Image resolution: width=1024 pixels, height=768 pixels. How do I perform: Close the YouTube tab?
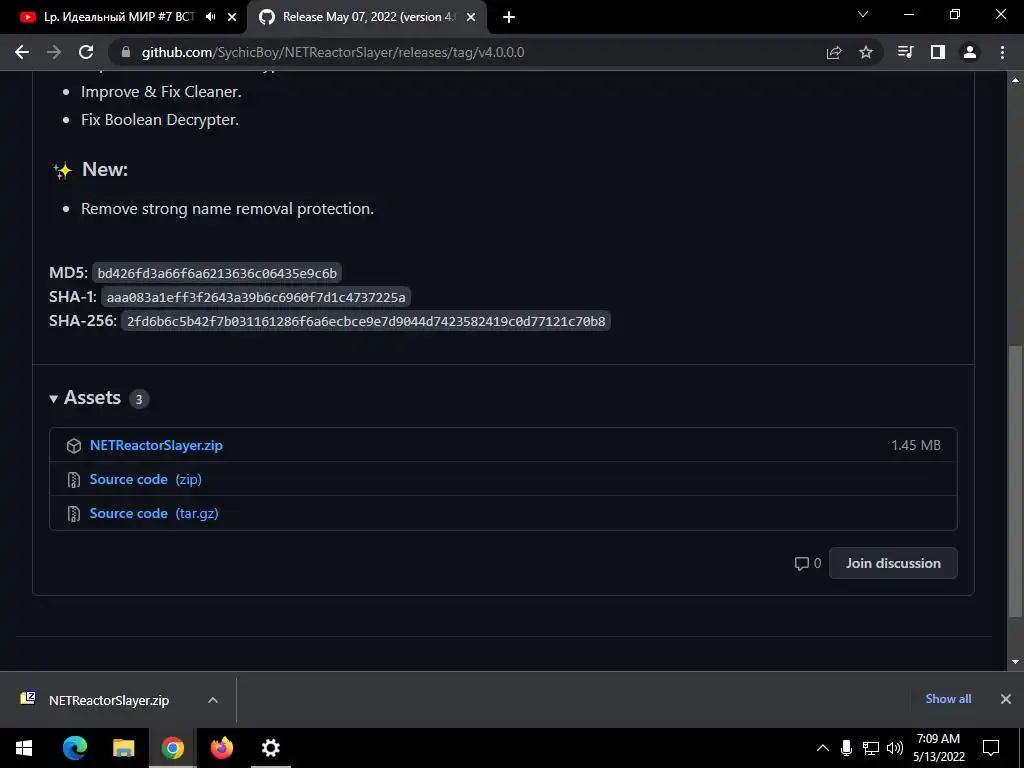(x=232, y=17)
